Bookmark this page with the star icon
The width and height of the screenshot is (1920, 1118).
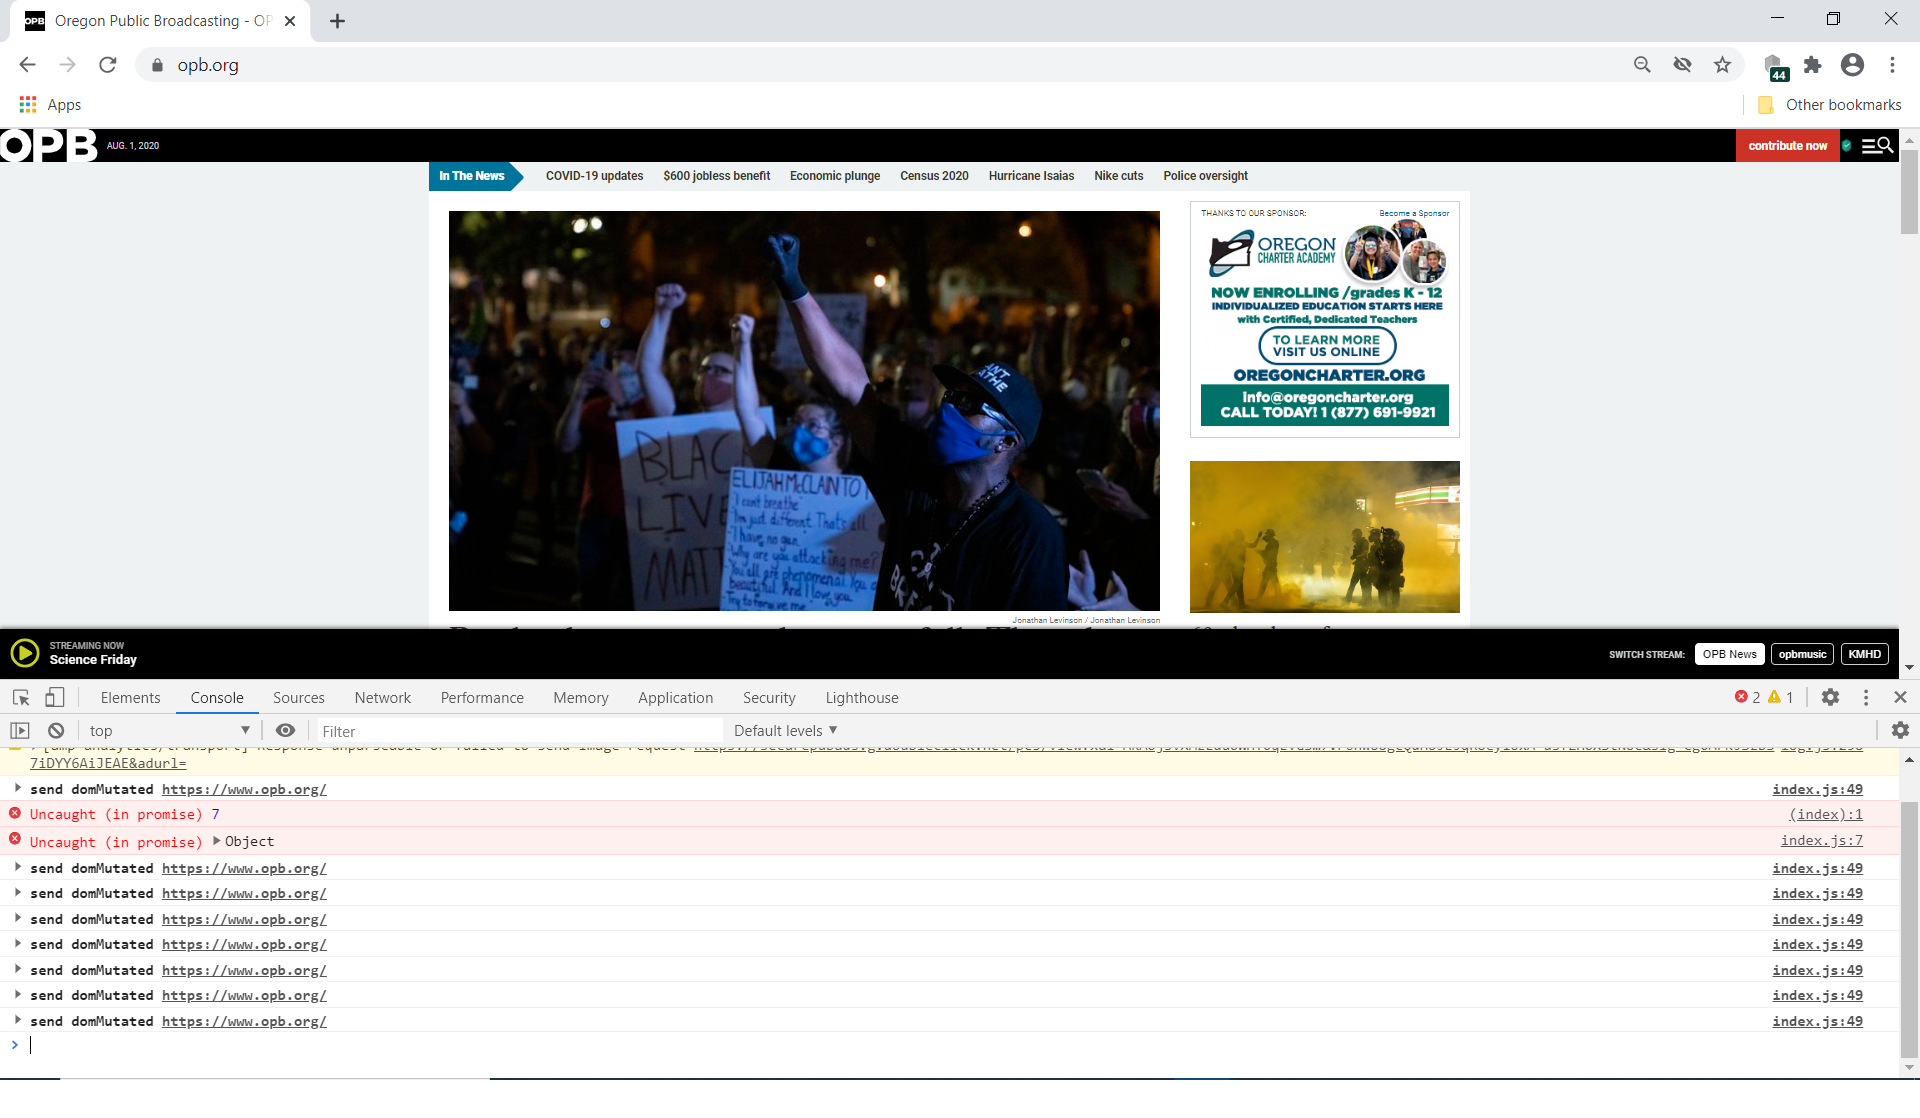(x=1722, y=65)
